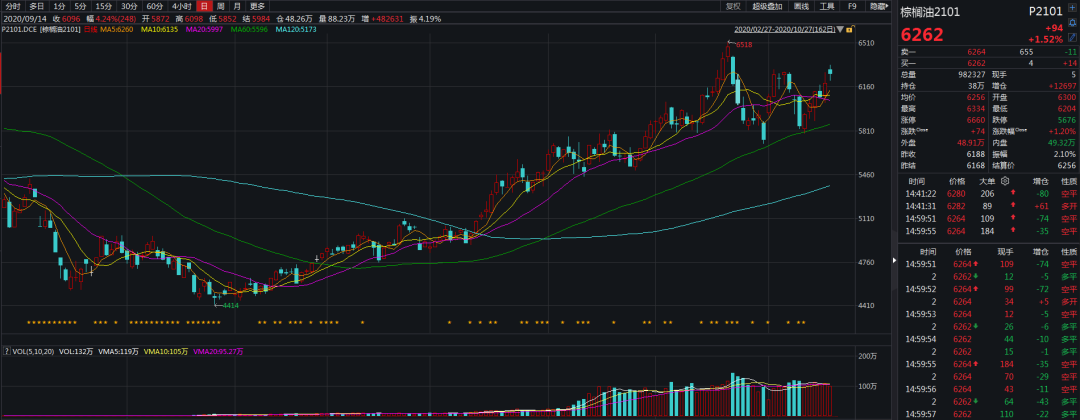Screen dimensions: 1080x420
Task: Set a price alert with bell icon
Action: pos(1074,25)
